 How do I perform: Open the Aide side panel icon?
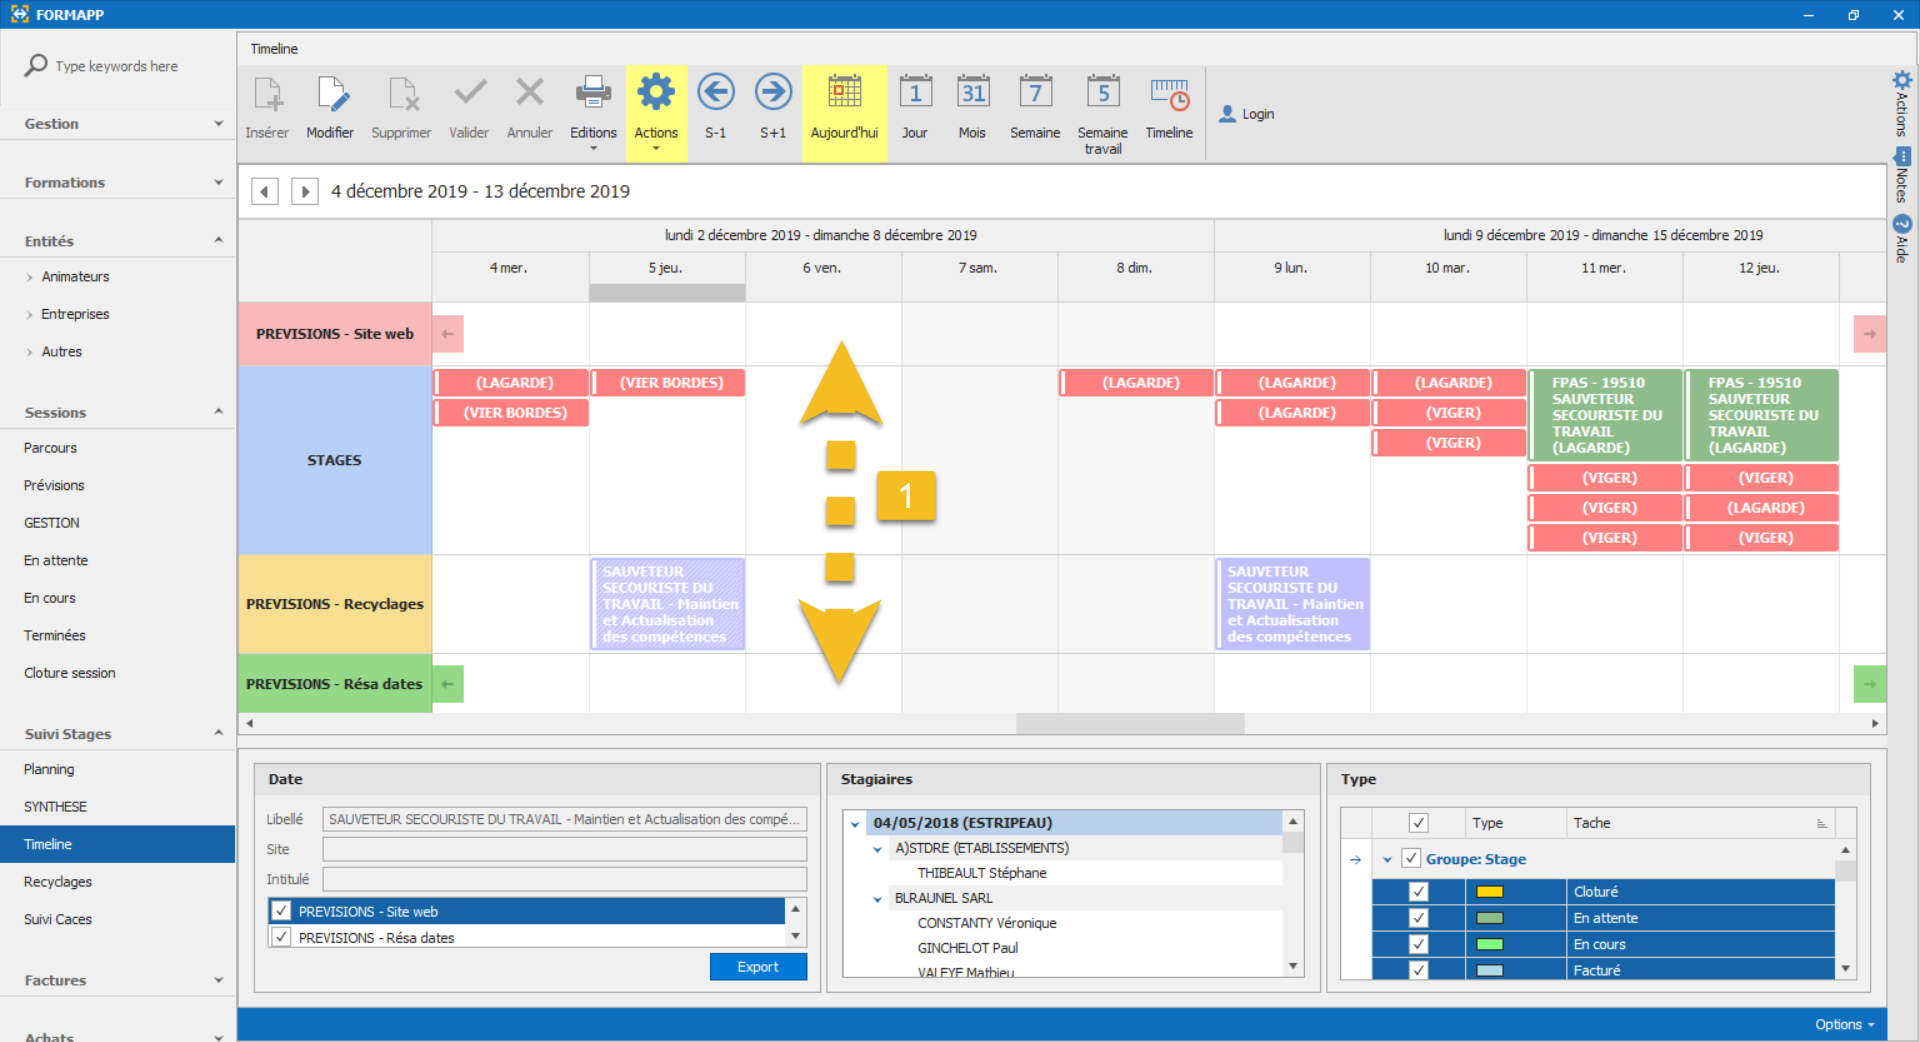[x=1902, y=224]
